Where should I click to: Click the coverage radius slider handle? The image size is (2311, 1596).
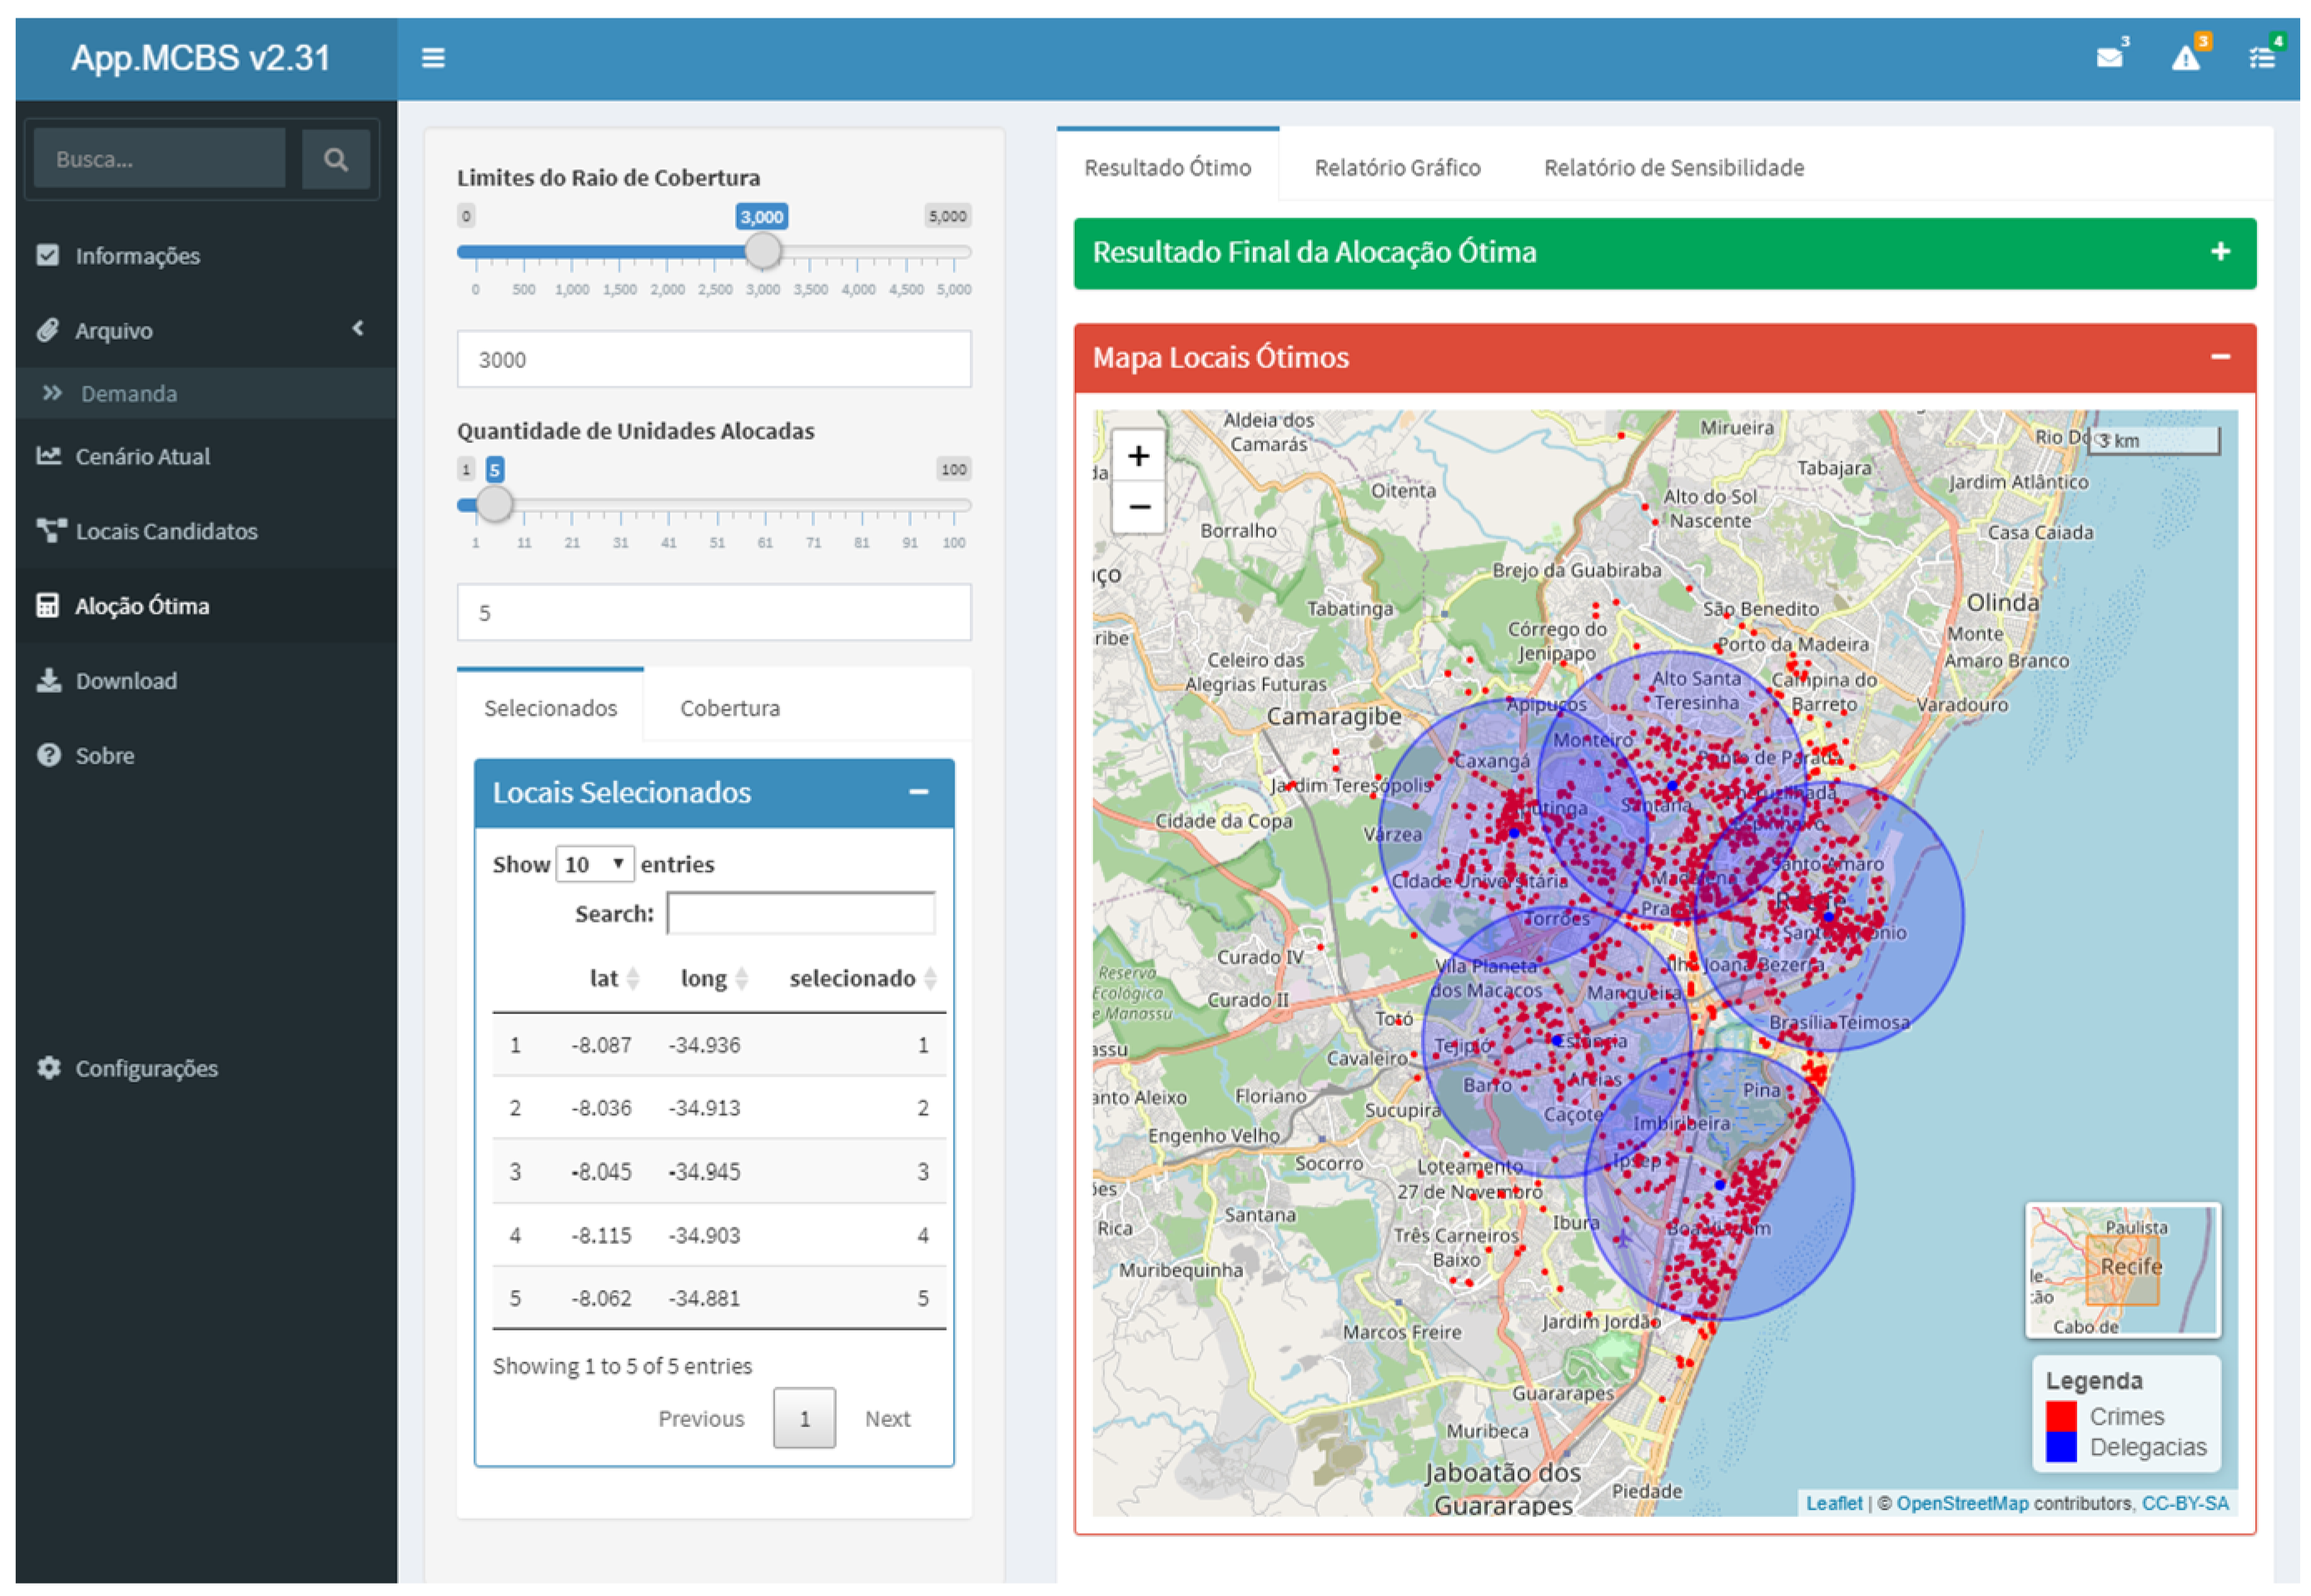762,251
